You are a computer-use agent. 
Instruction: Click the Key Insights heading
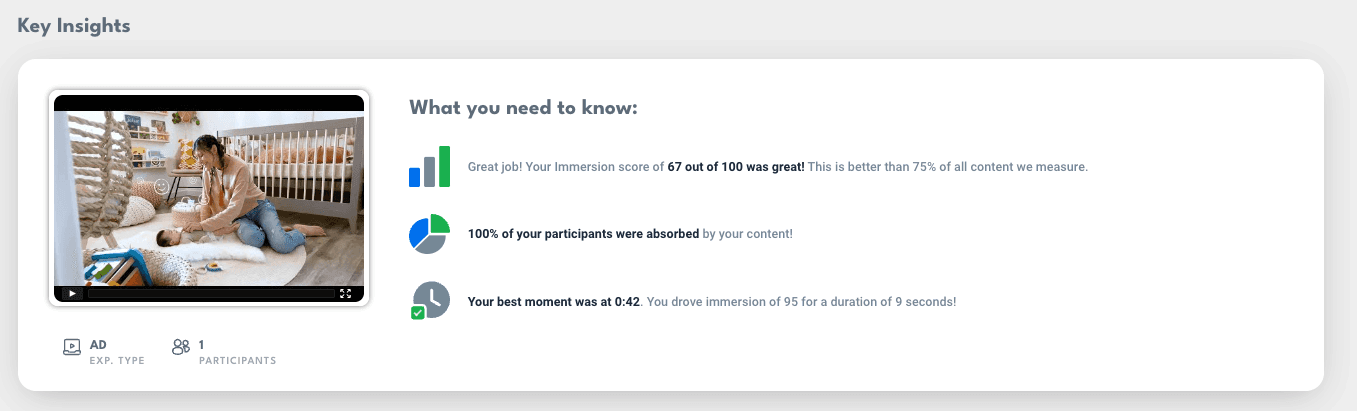(74, 26)
